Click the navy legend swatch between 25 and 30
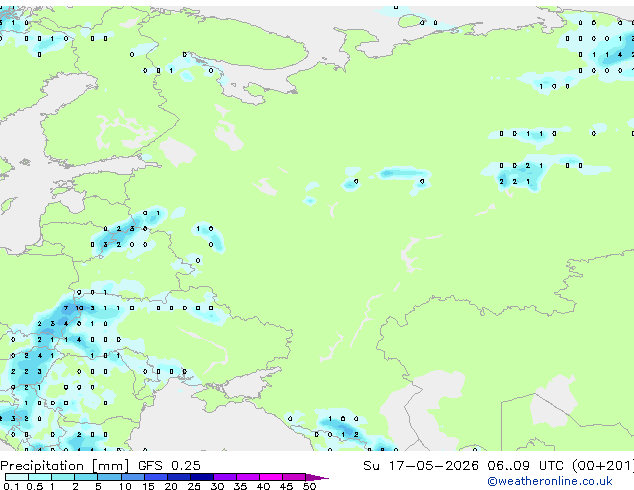 (x=202, y=477)
